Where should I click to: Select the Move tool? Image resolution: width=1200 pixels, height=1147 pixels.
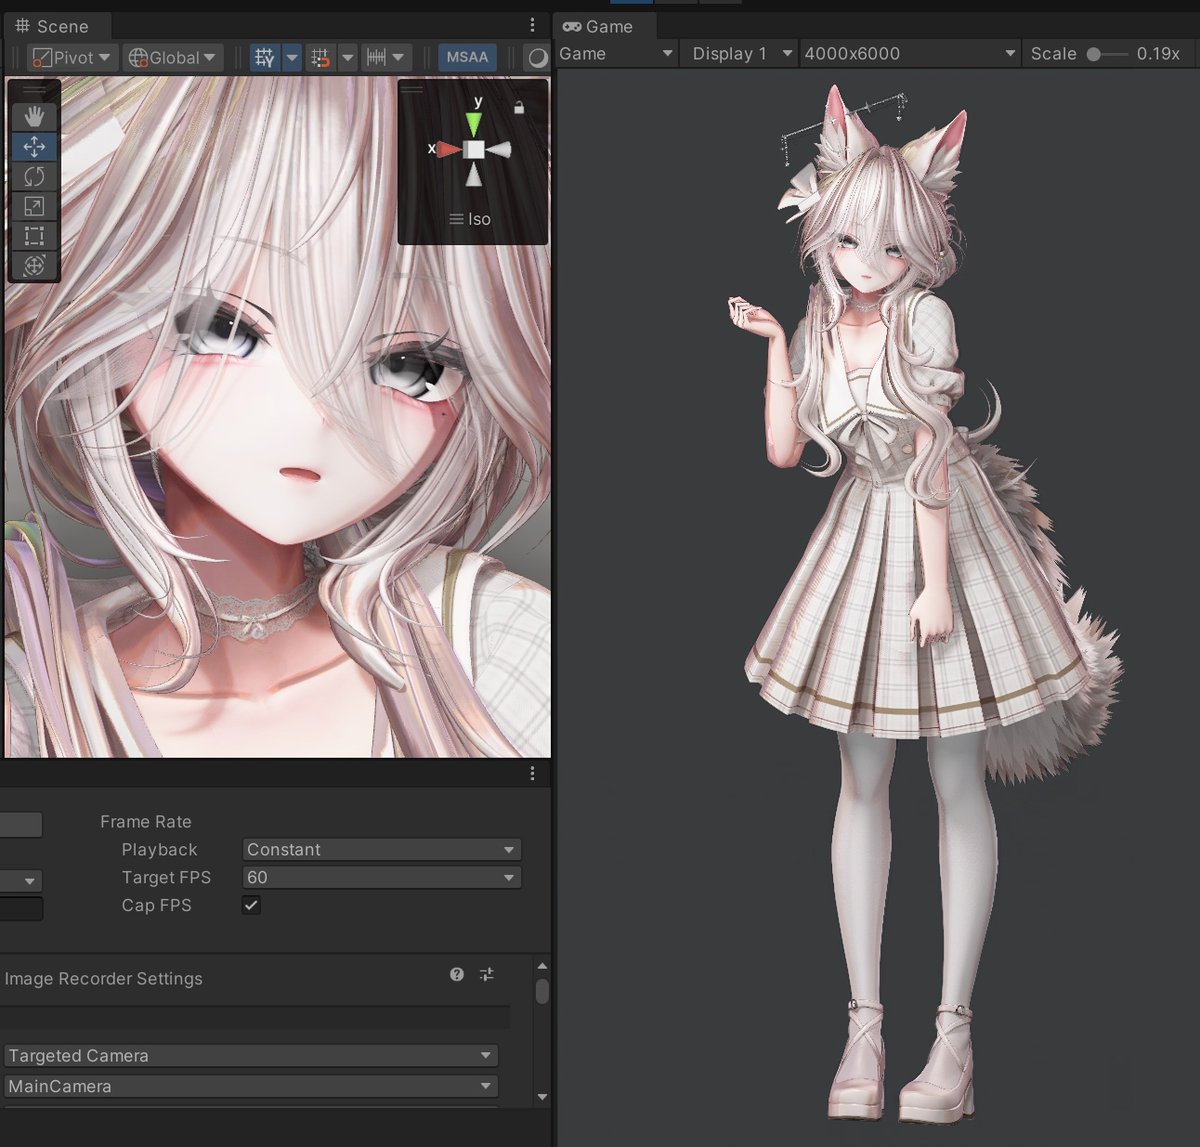(33, 146)
